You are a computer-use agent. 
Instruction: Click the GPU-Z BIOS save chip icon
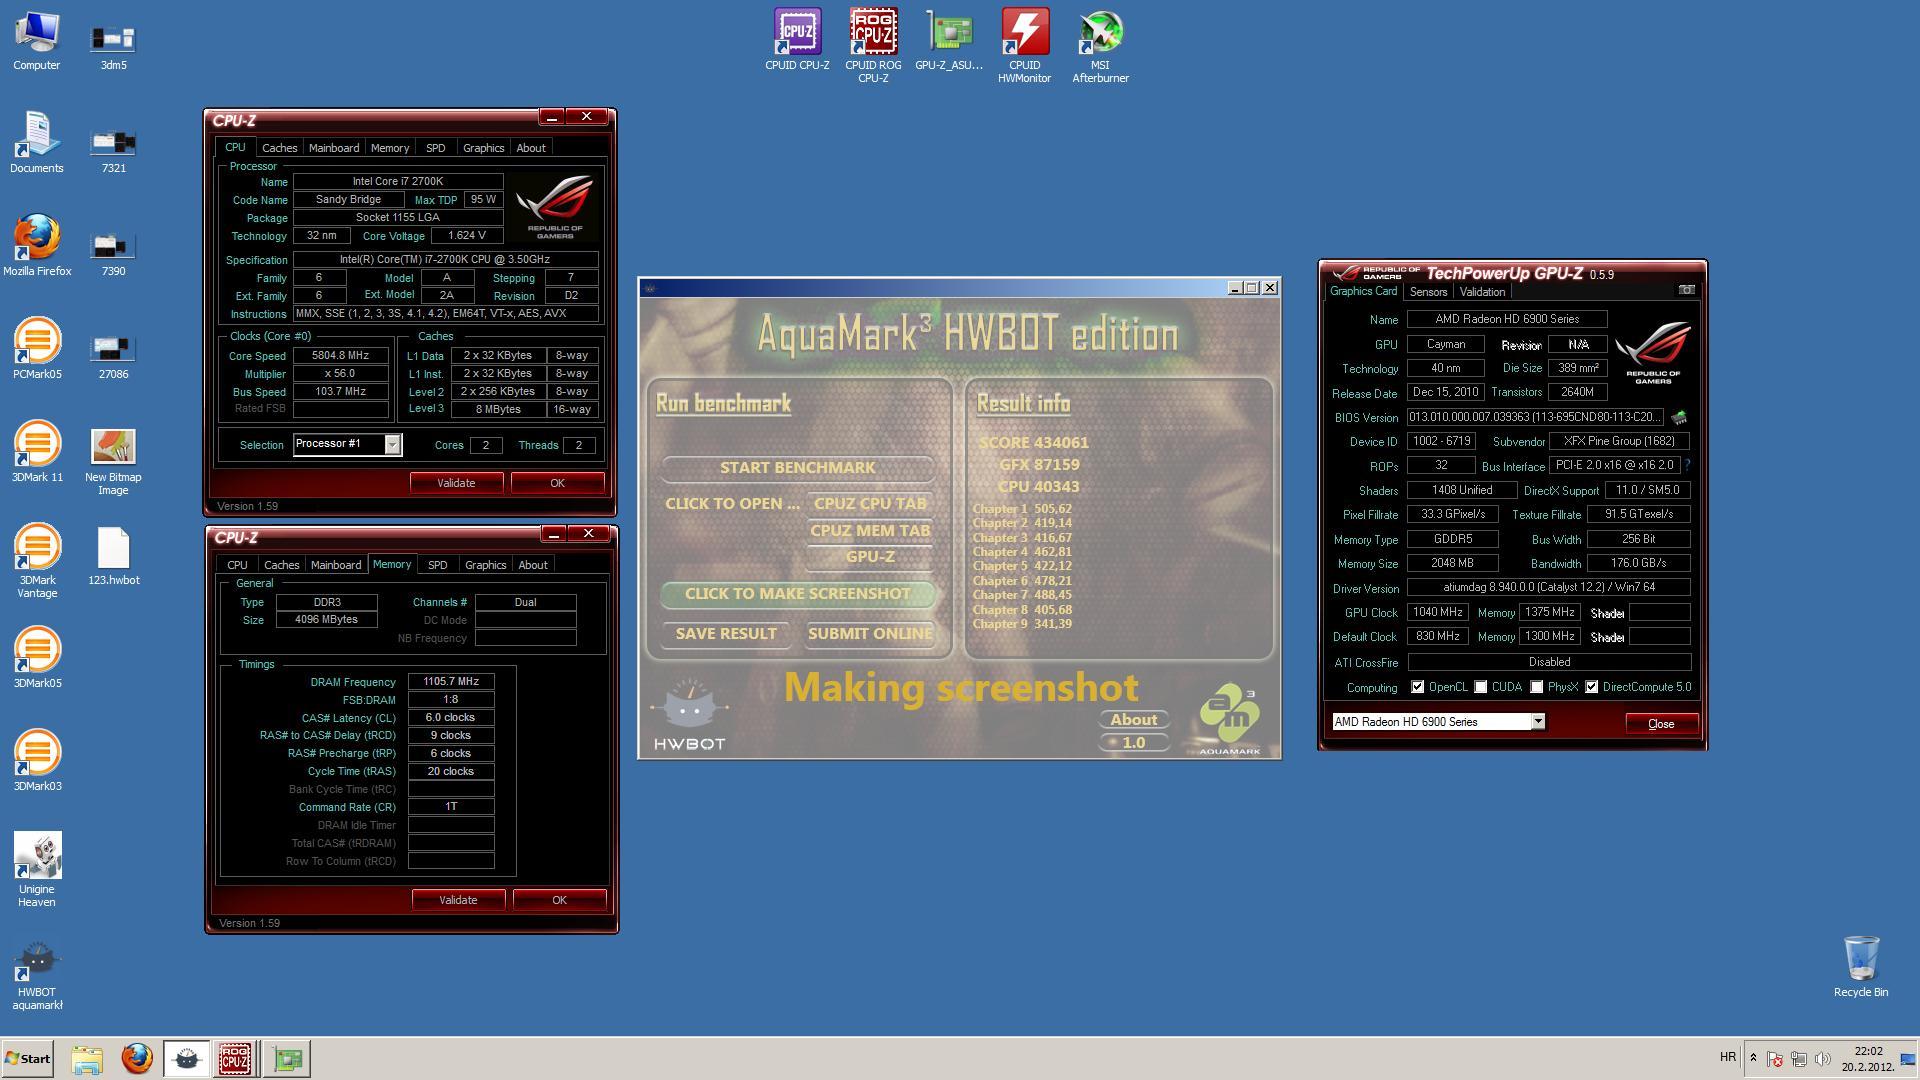click(x=1679, y=417)
